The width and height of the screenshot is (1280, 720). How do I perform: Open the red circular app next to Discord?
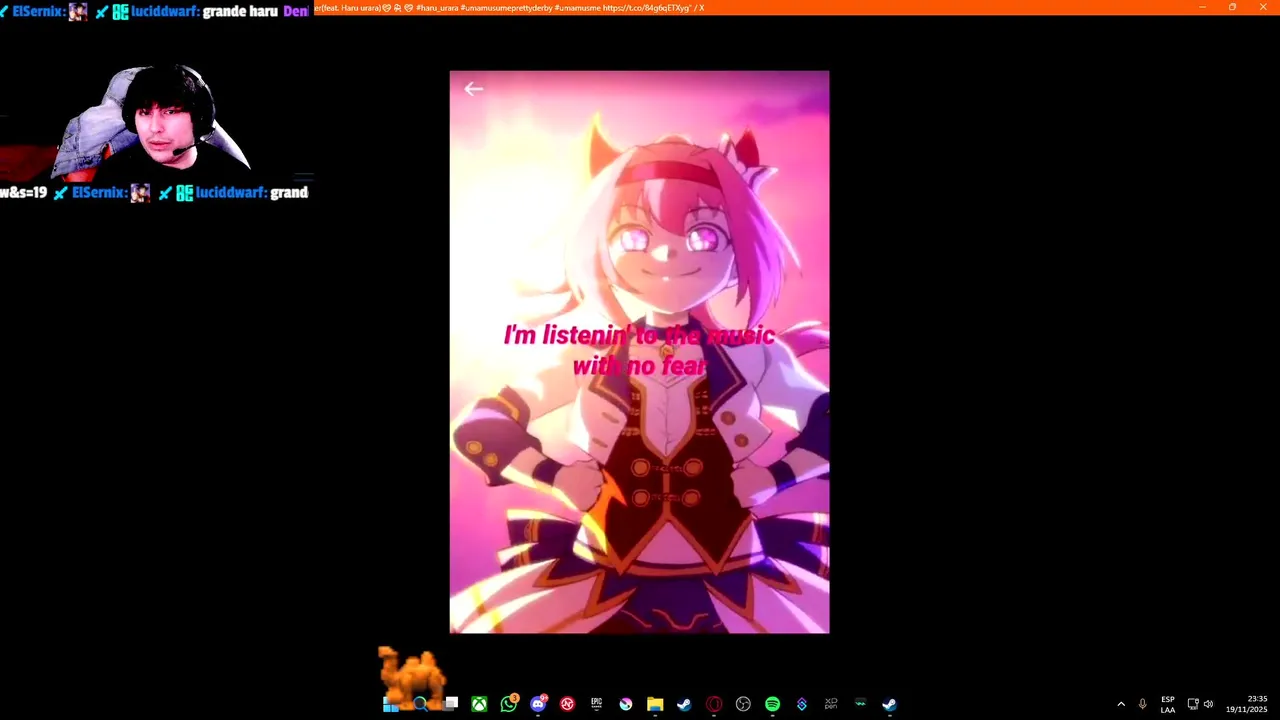click(x=567, y=704)
